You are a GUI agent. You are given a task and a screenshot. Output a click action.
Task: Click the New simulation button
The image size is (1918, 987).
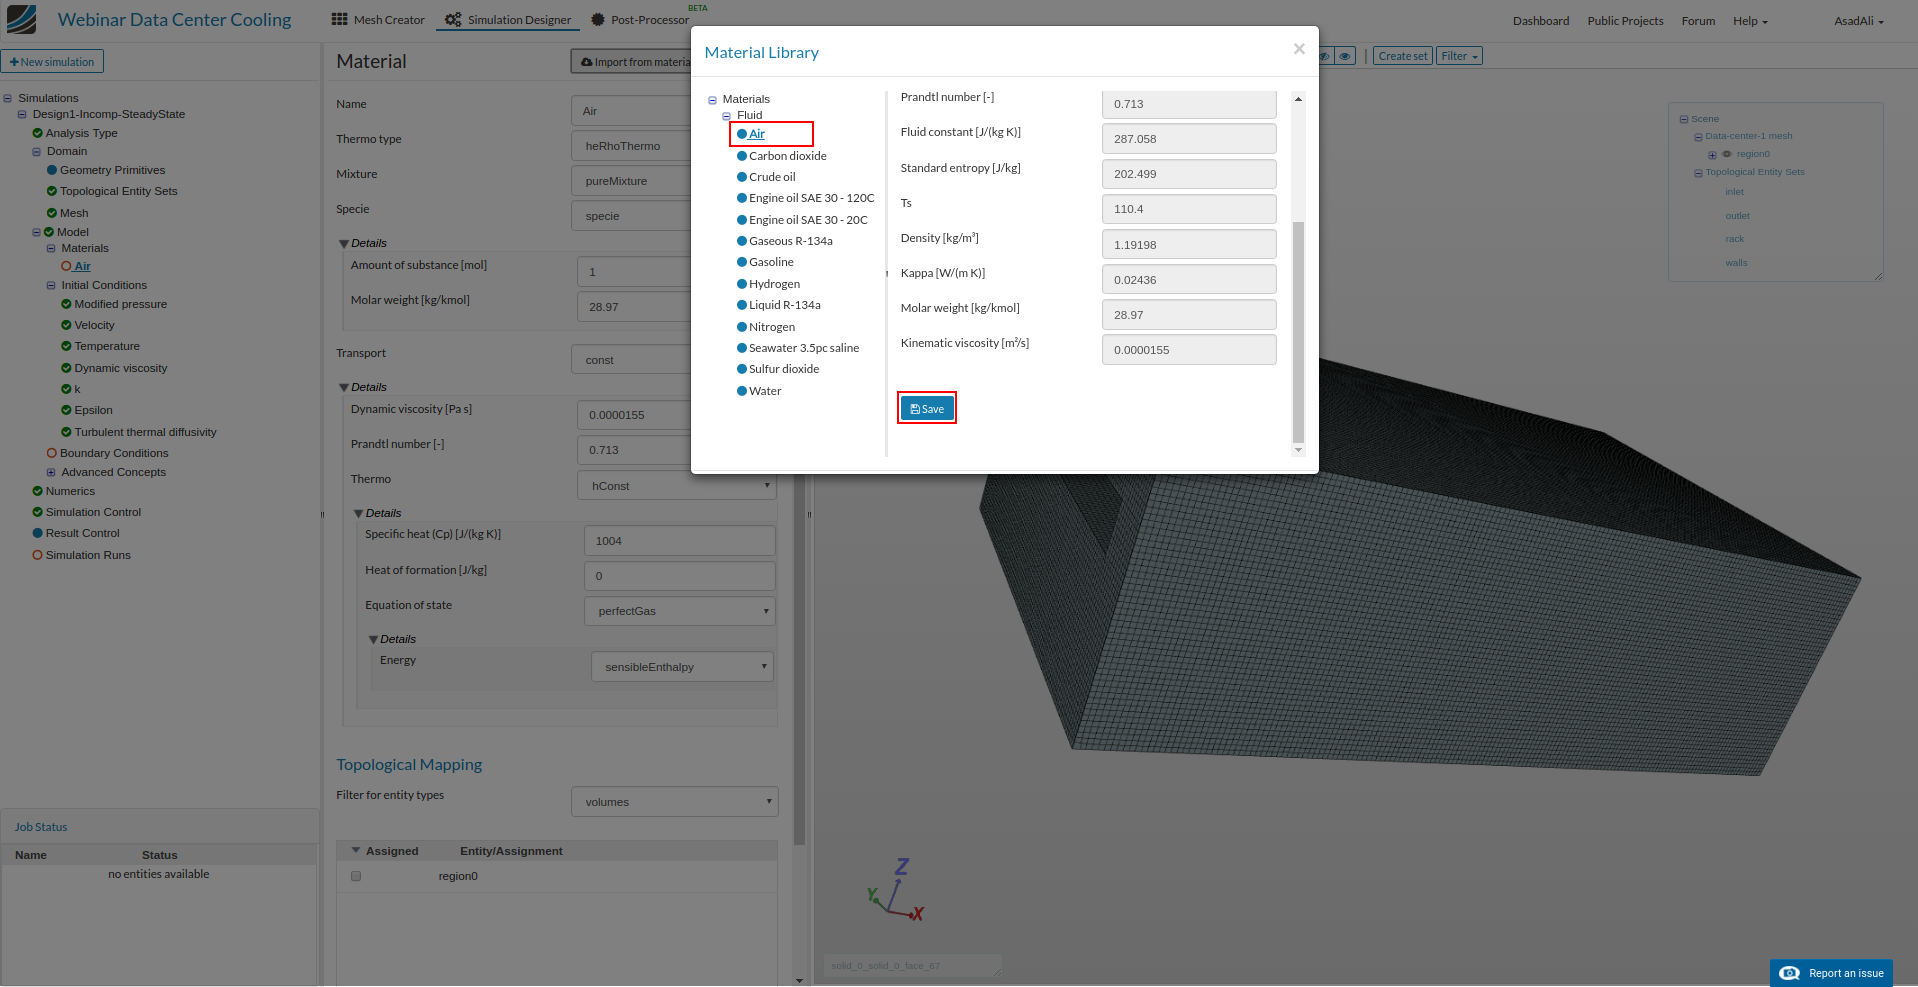point(52,62)
